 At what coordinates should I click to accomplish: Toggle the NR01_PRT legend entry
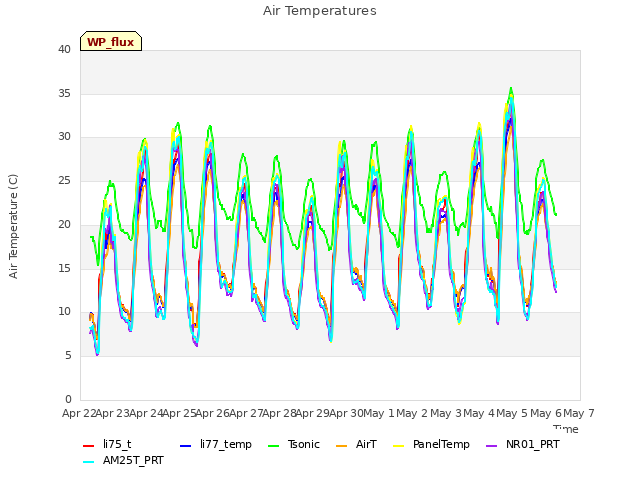523,444
